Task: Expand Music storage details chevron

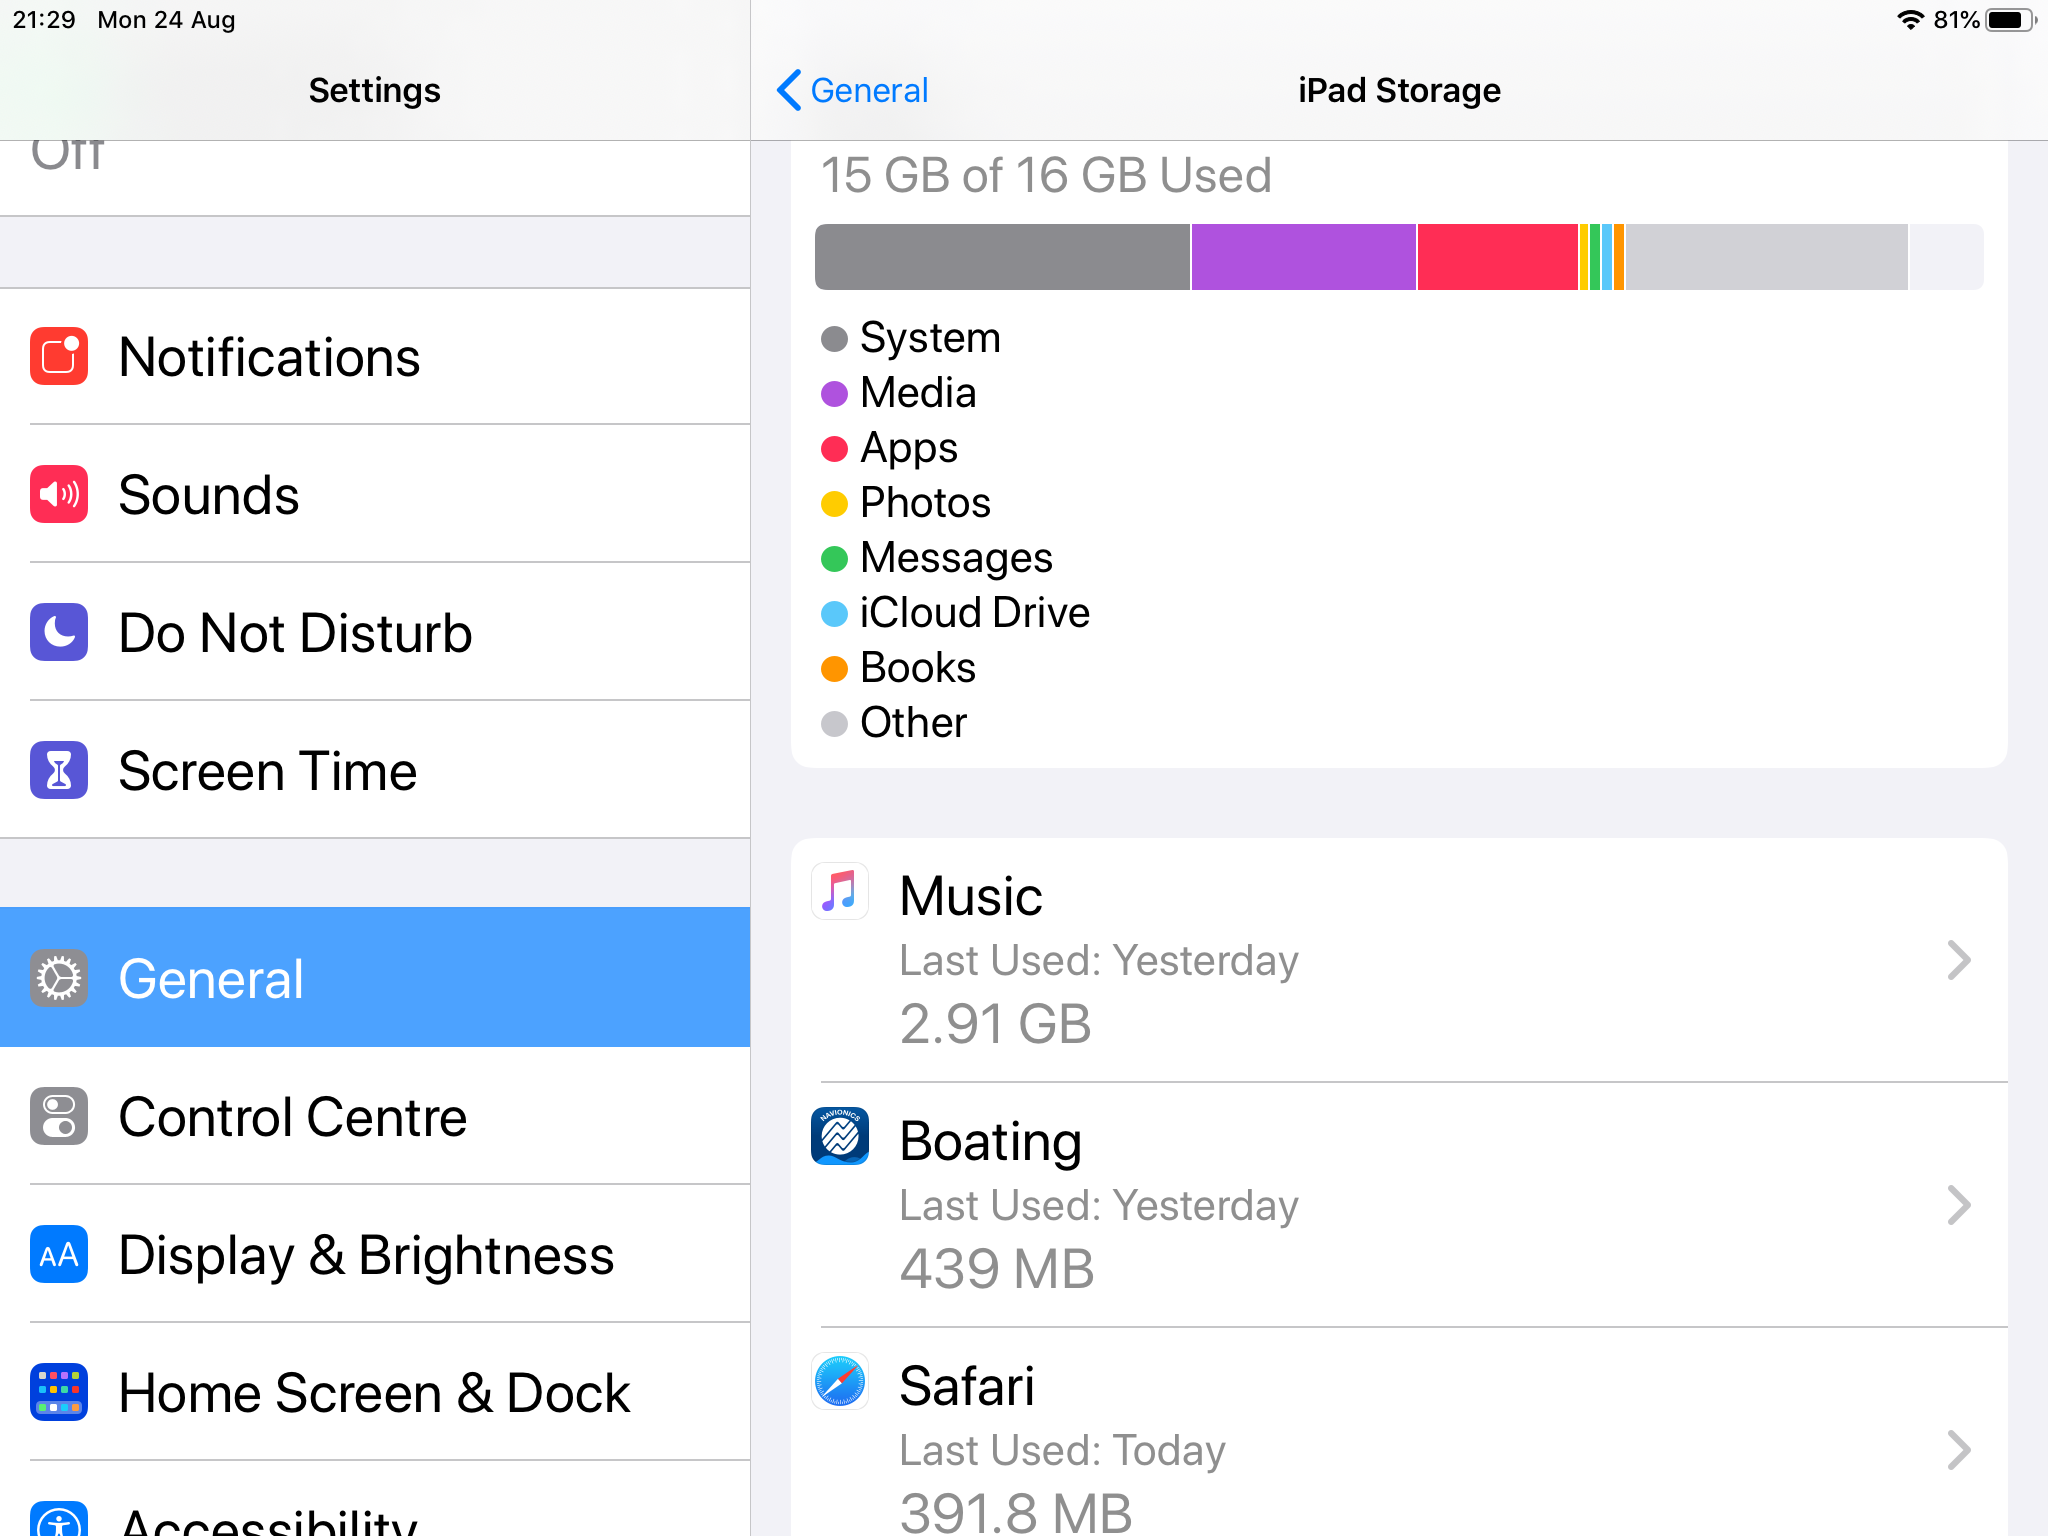Action: pyautogui.click(x=1958, y=961)
